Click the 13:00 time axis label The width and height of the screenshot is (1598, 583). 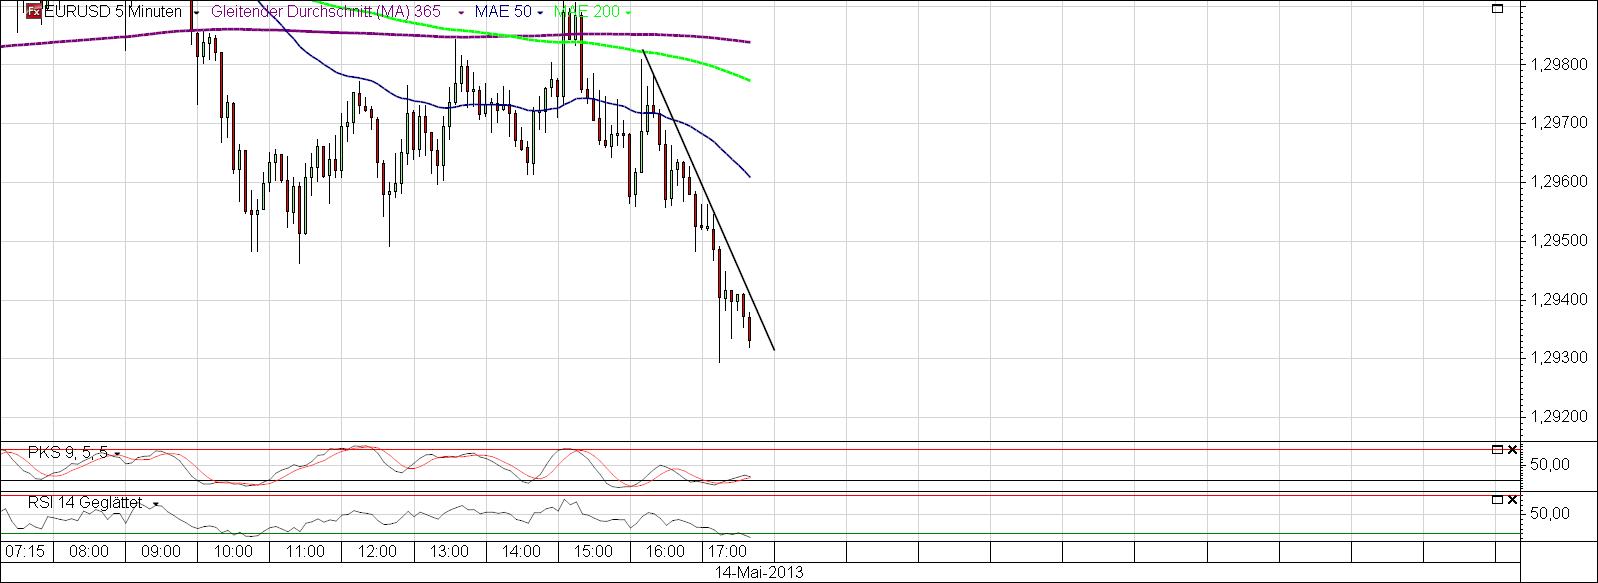pyautogui.click(x=449, y=552)
